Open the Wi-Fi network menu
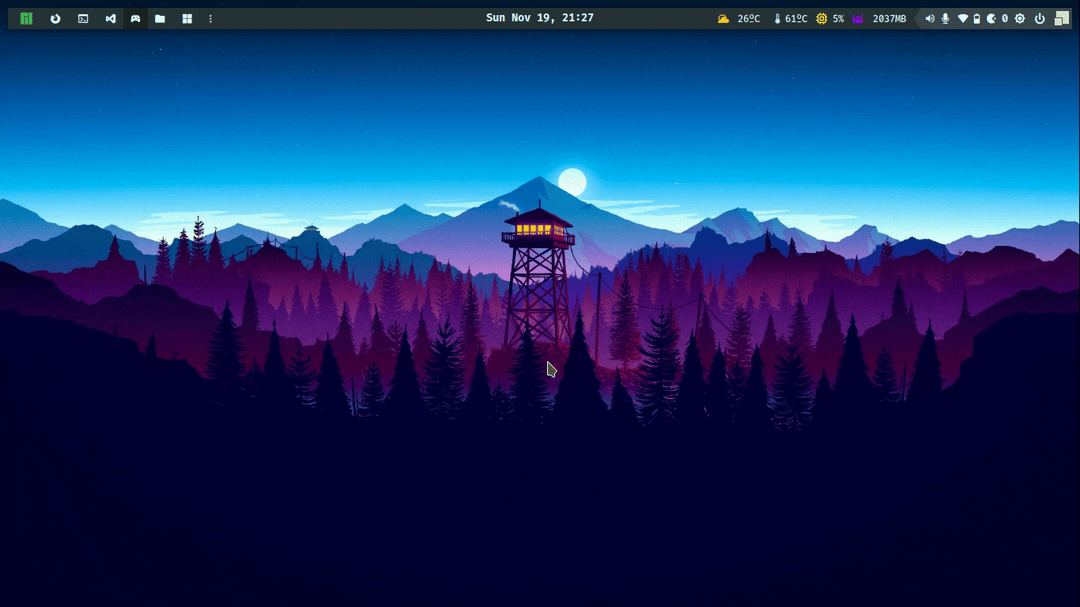Screen dimensions: 1080x607 point(962,19)
